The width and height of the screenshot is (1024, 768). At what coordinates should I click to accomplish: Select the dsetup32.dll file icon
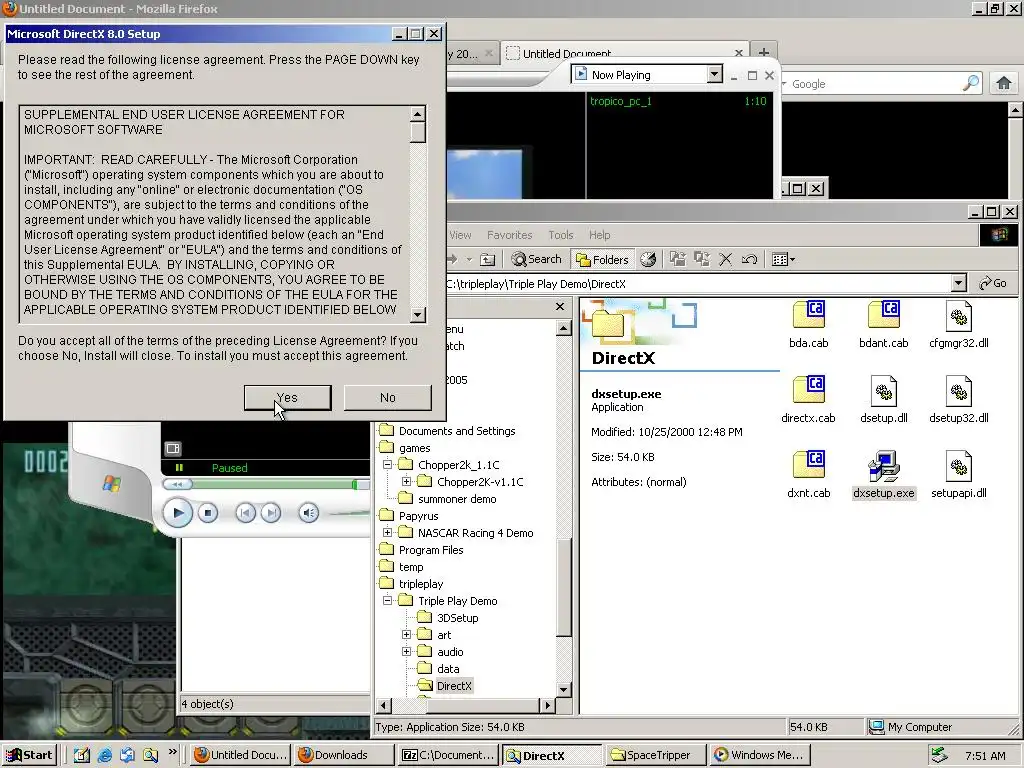pos(959,400)
